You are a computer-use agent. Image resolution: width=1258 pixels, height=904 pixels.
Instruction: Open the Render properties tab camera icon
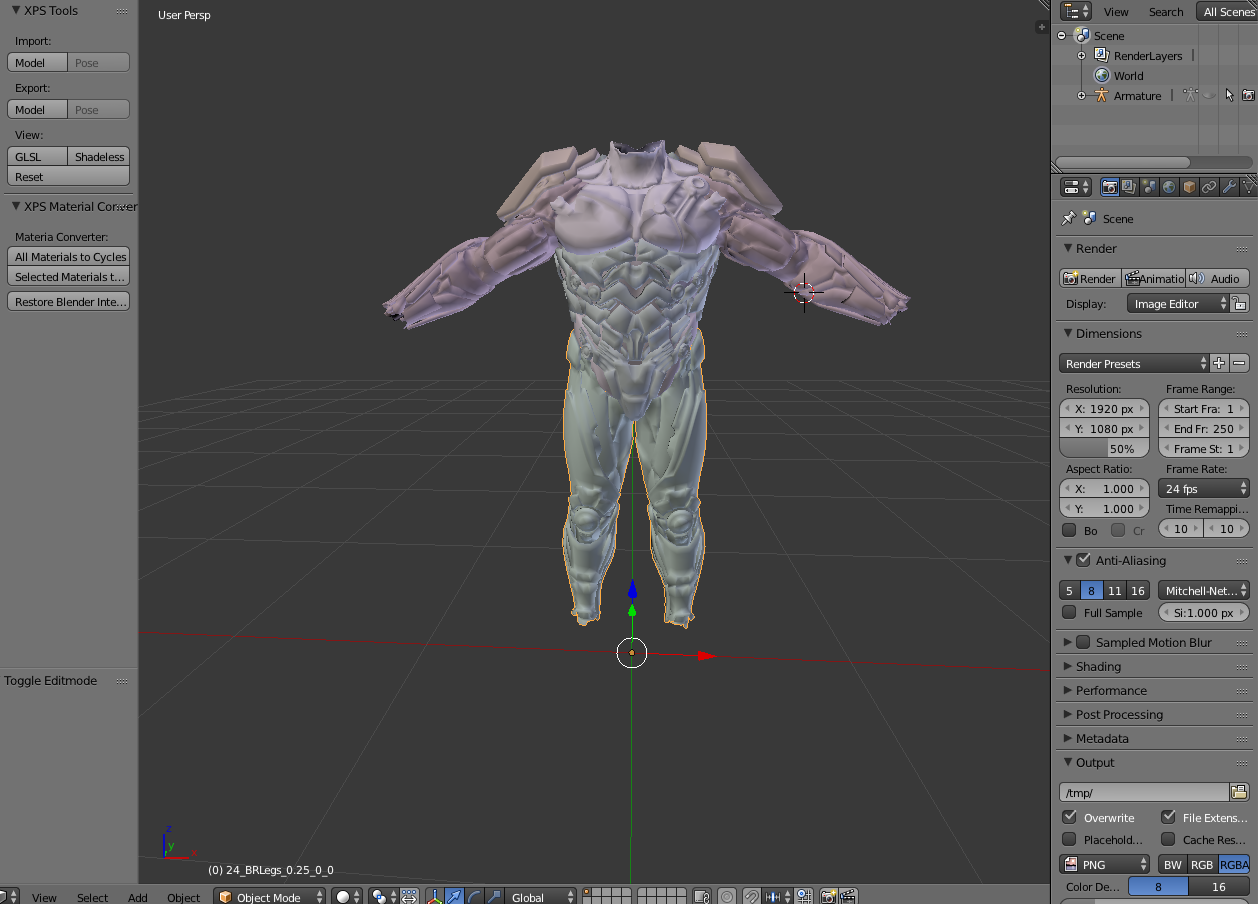click(1109, 187)
